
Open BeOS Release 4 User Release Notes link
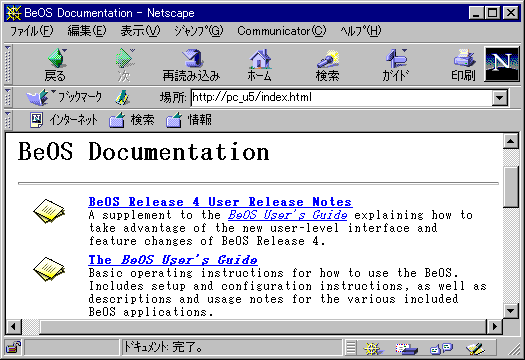pos(220,202)
